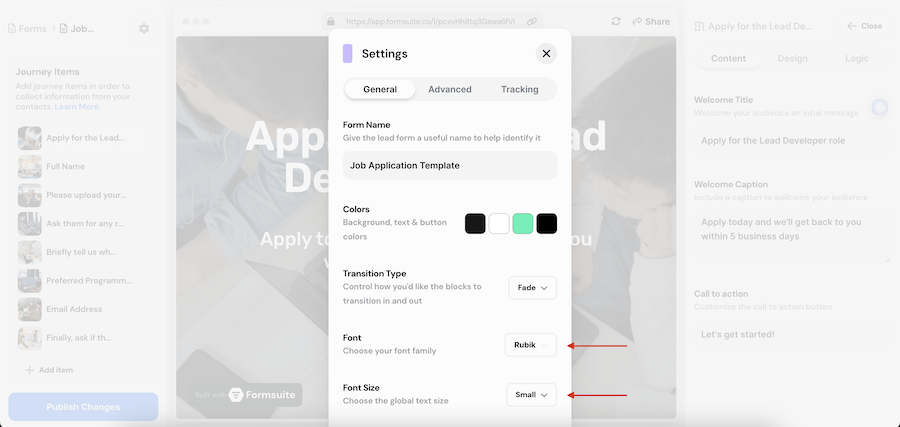
Task: Select the Email Address journey item
Action: pyautogui.click(x=76, y=309)
